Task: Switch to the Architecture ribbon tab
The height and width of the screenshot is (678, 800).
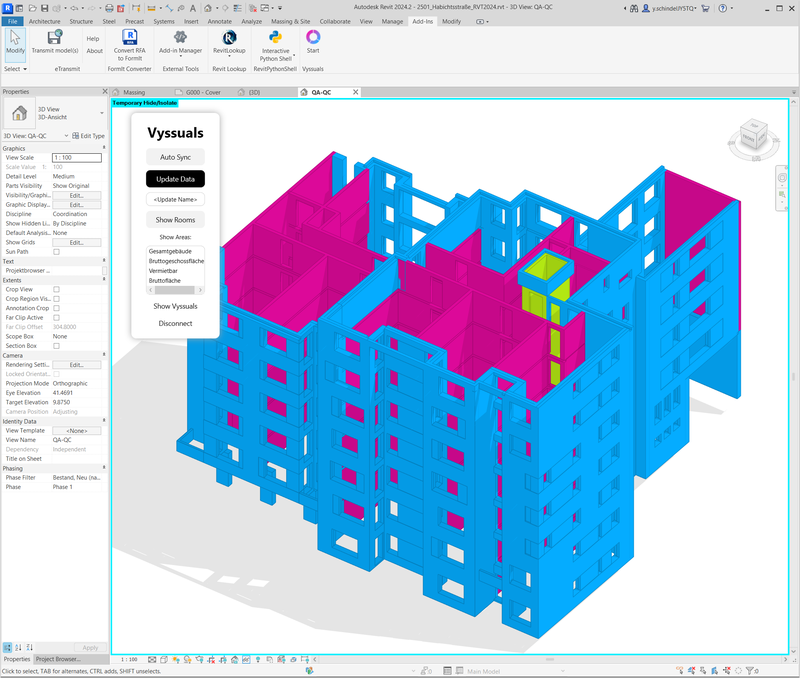Action: [x=44, y=21]
